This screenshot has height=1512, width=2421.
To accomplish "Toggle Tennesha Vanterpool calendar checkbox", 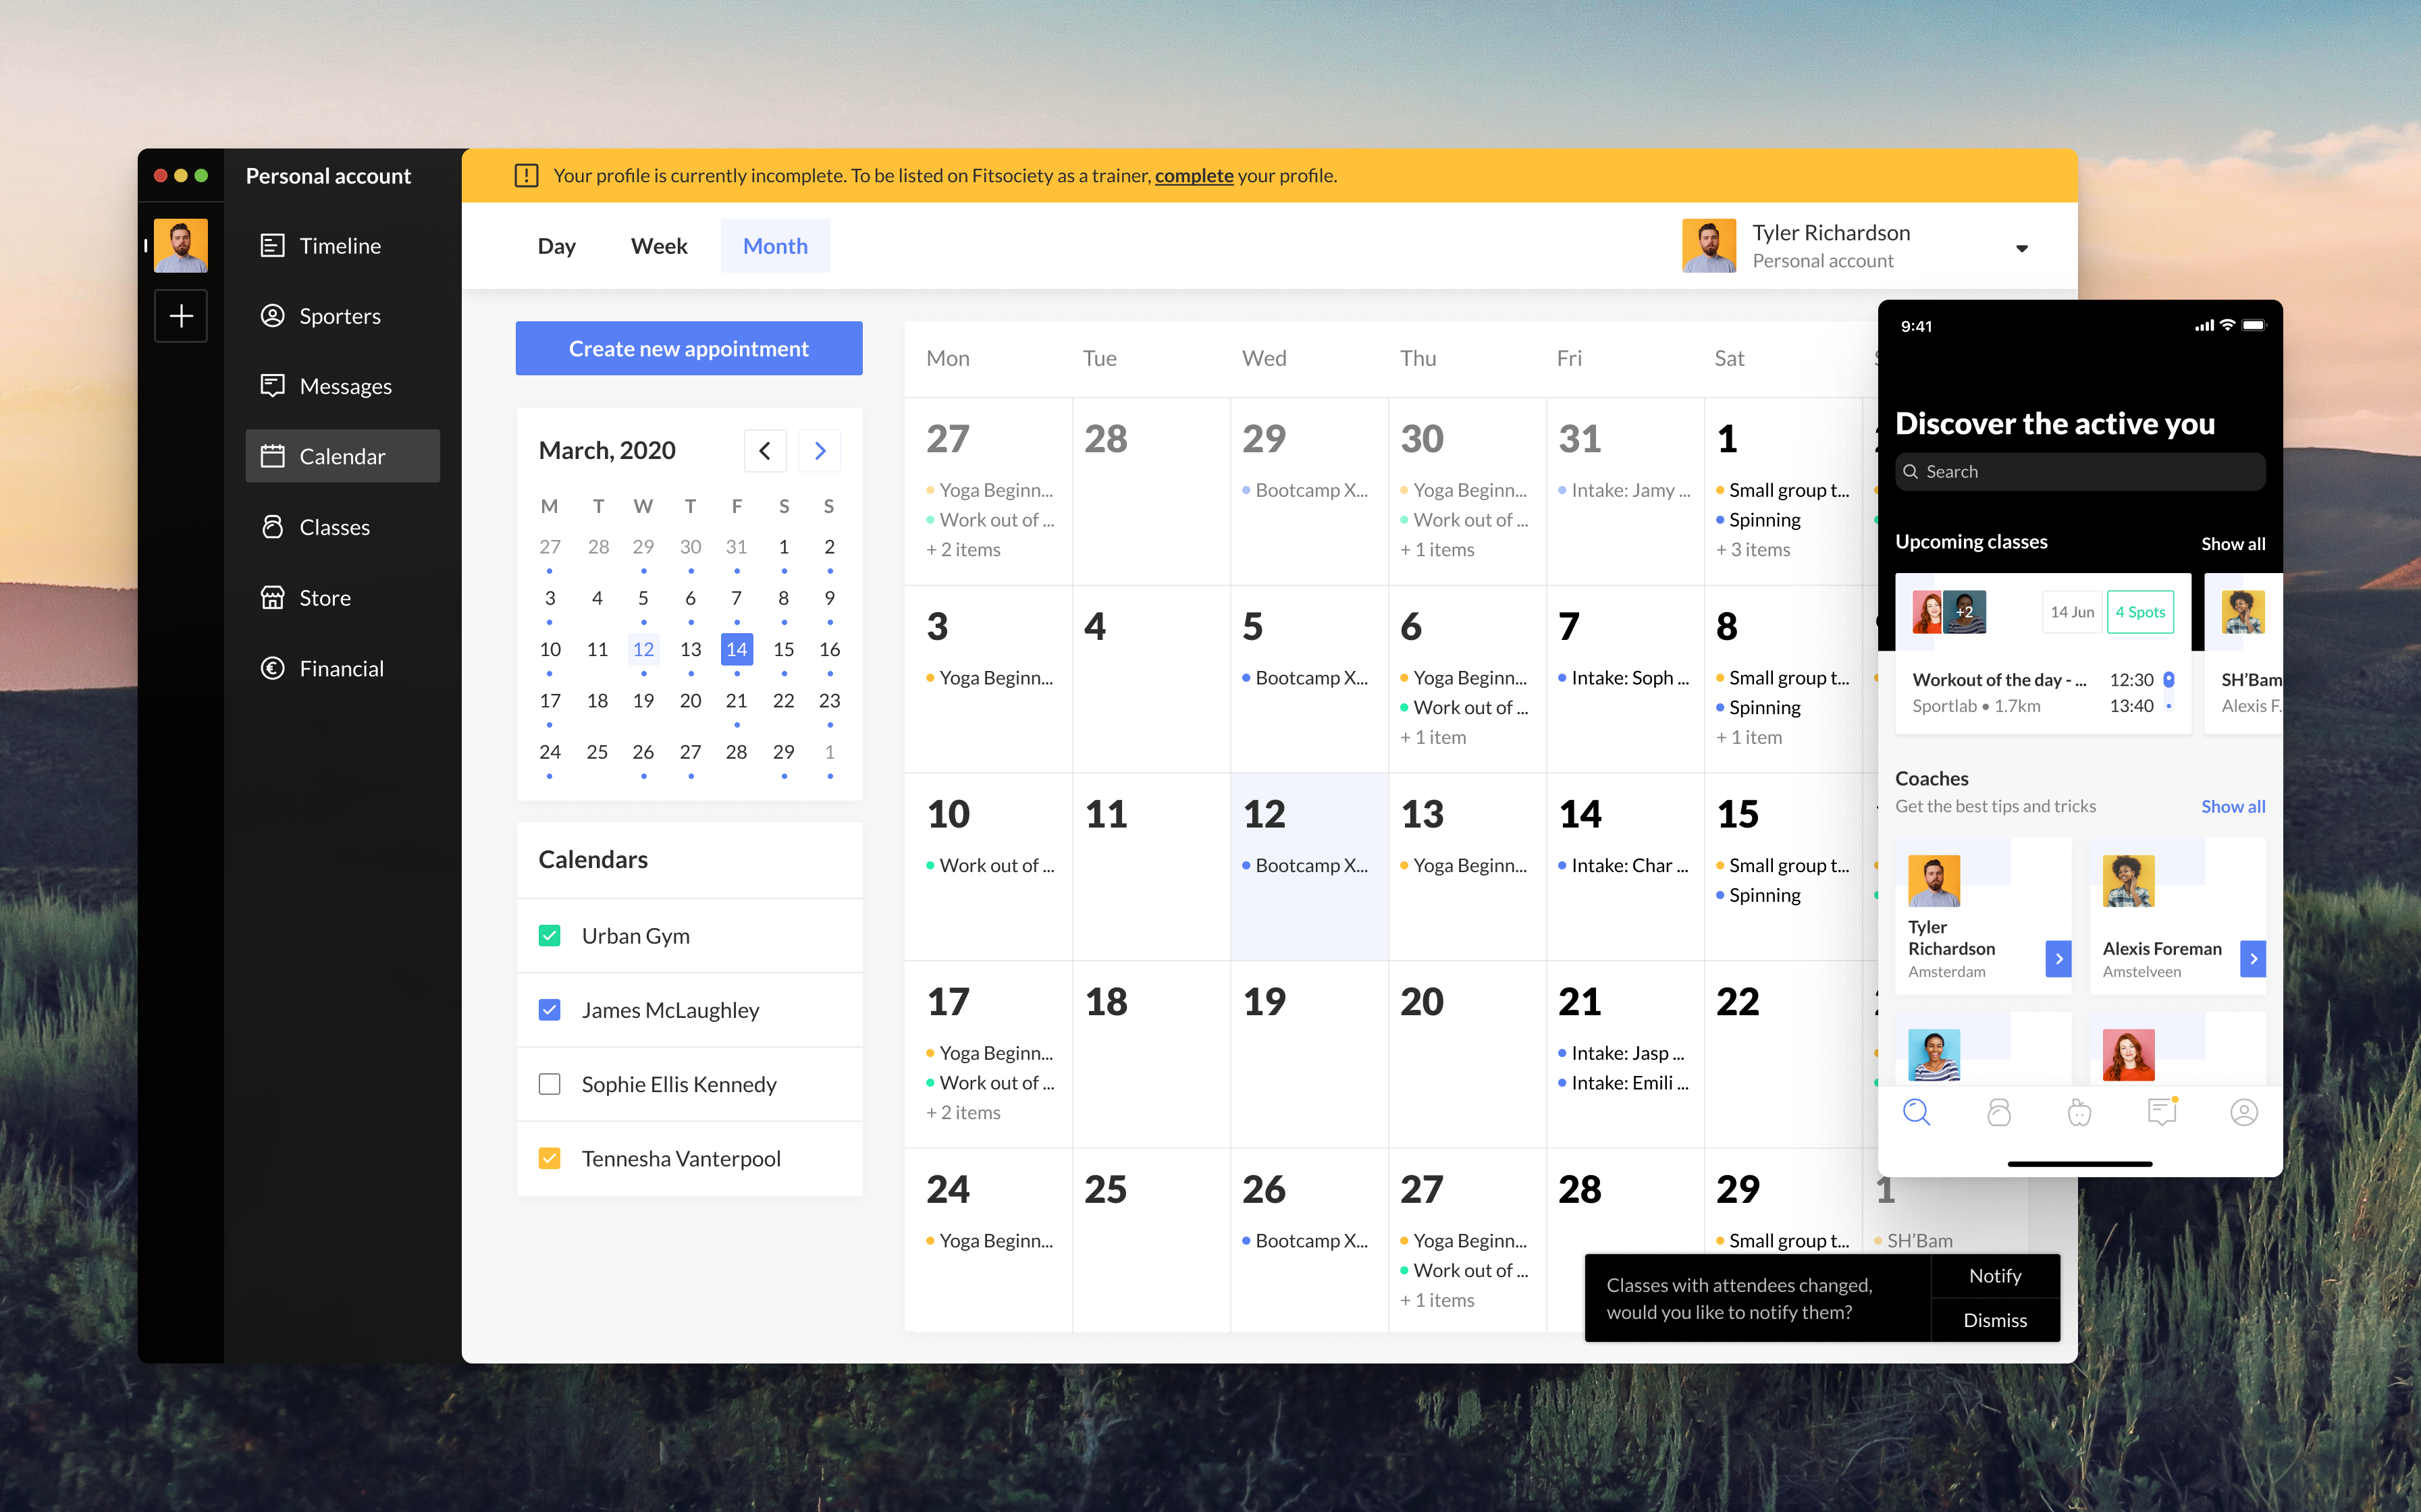I will [549, 1158].
